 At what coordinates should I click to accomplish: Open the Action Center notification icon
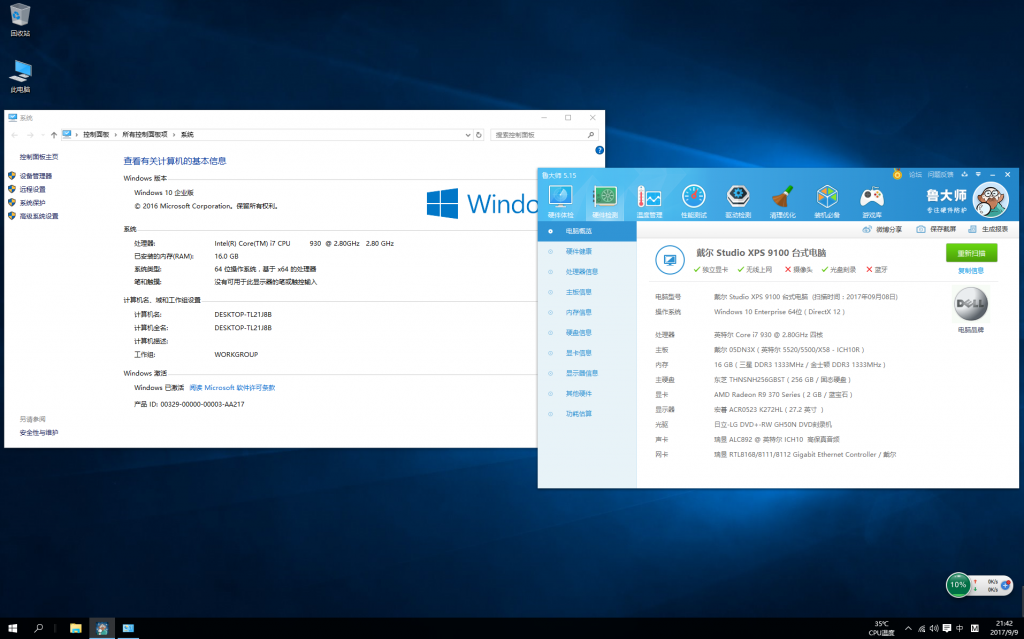[x=947, y=629]
